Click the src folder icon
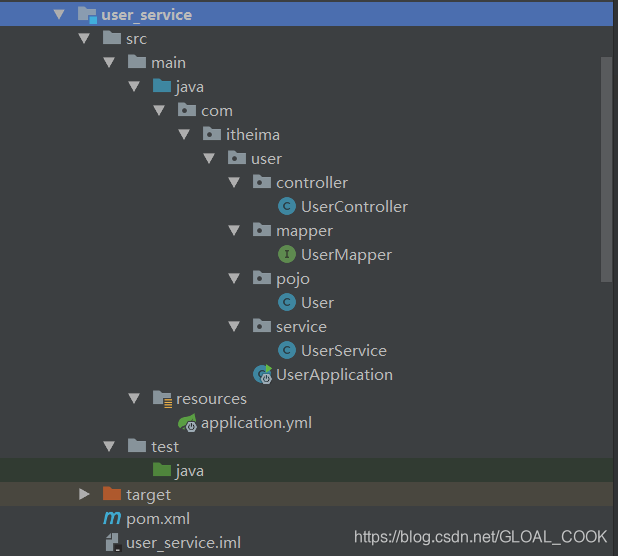 point(112,38)
